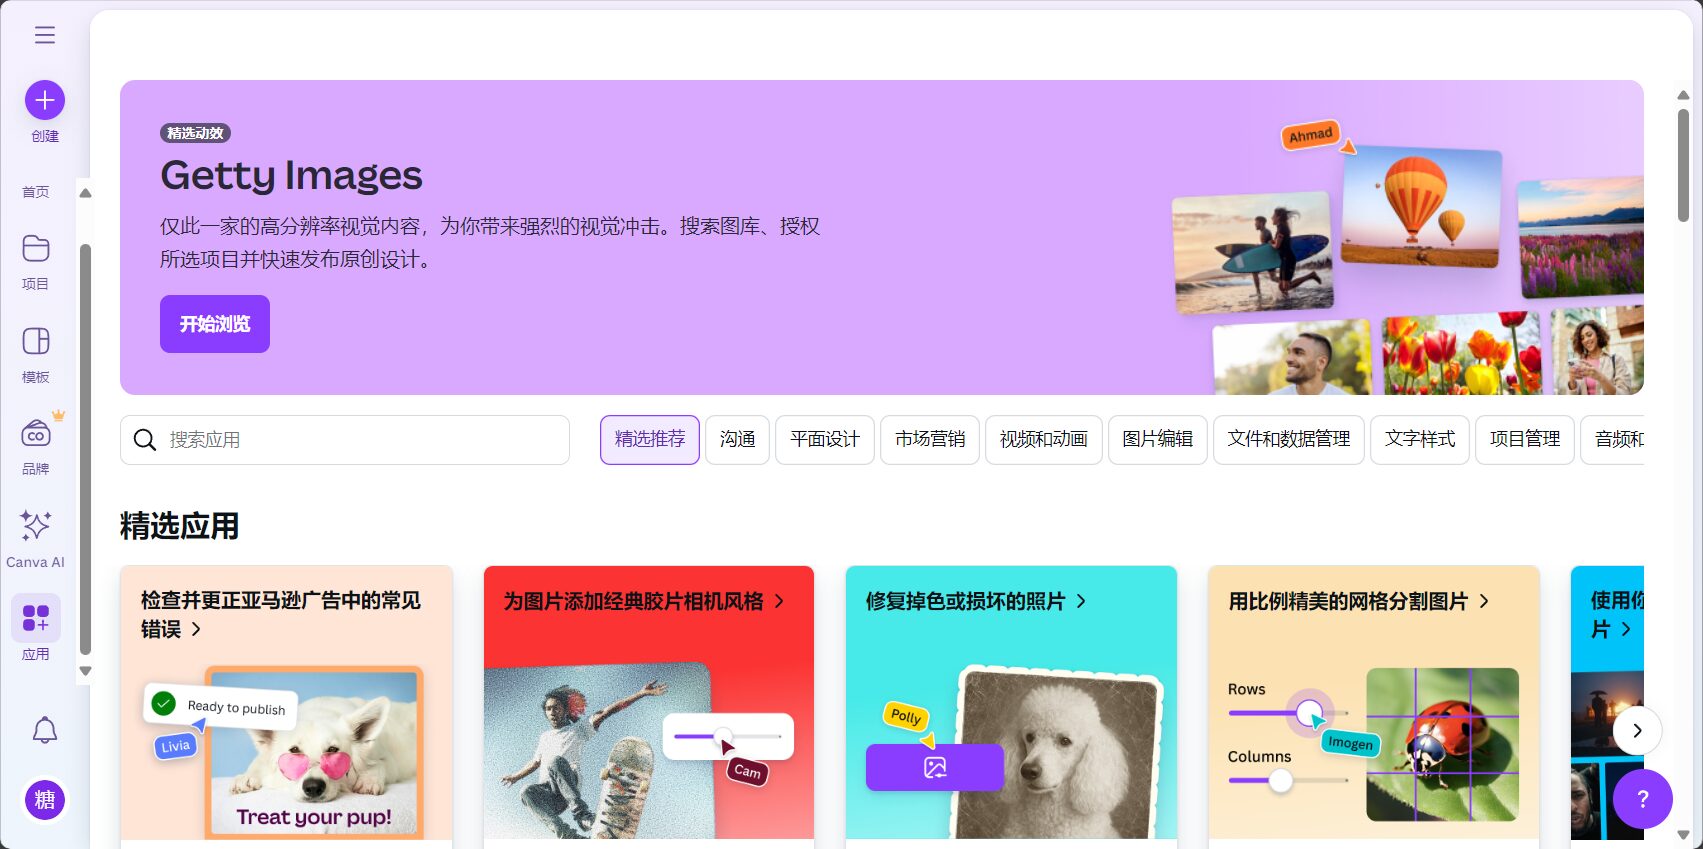The width and height of the screenshot is (1703, 849).
Task: Click the carousel next arrow button
Action: point(1637,731)
